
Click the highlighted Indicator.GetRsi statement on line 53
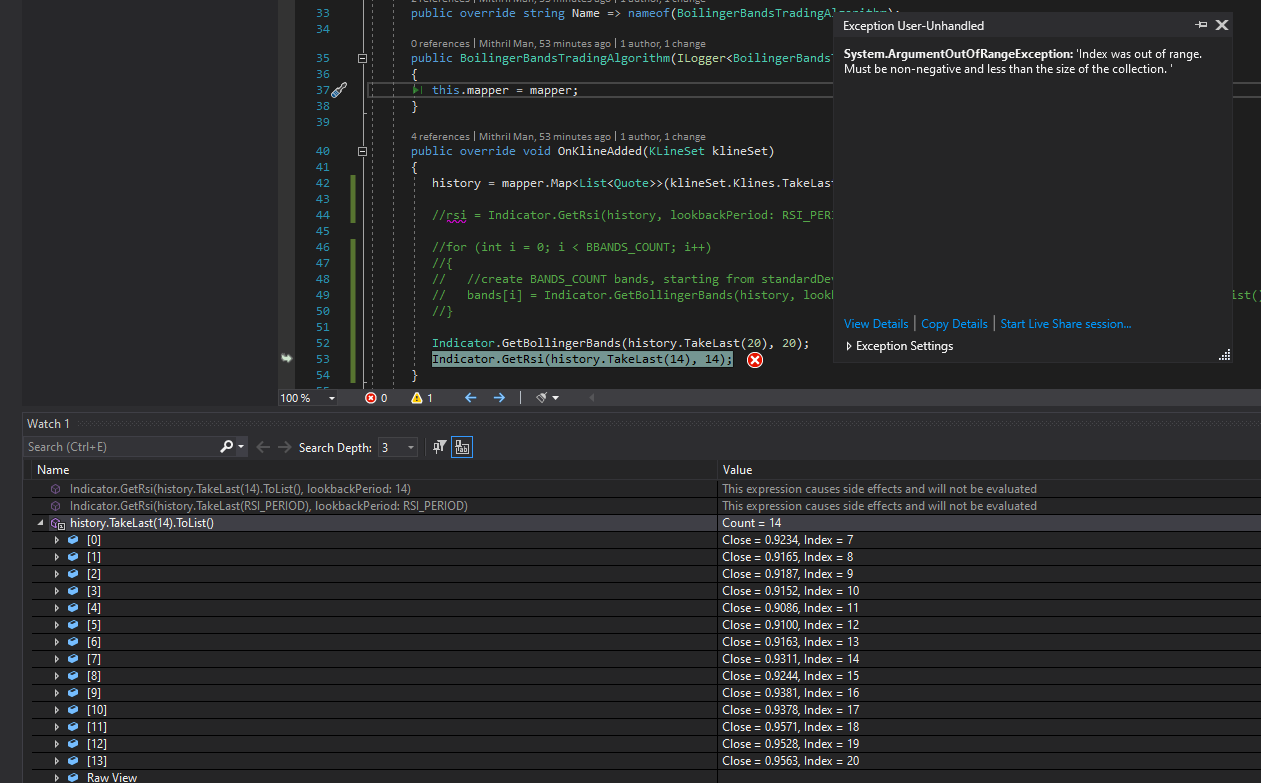(582, 359)
